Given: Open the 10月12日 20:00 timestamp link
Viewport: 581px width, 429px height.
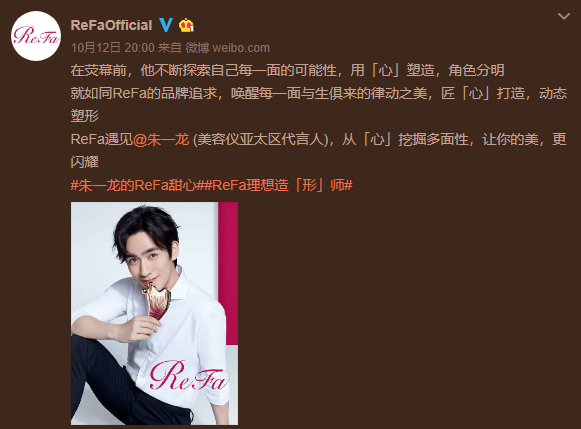Looking at the screenshot, I should [x=113, y=48].
